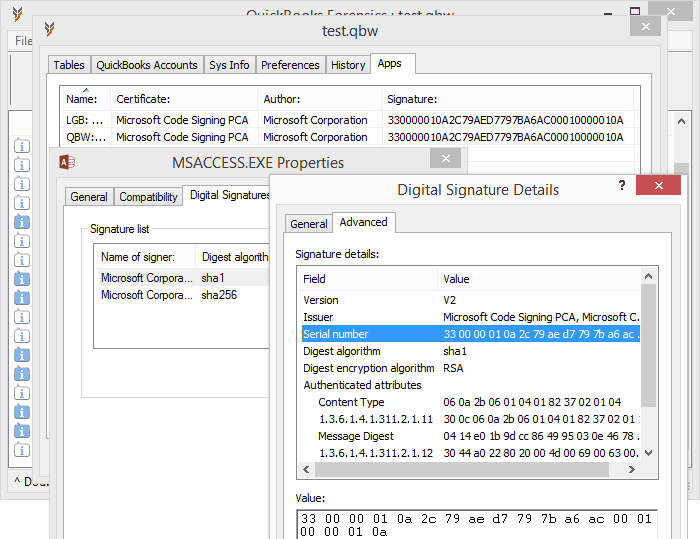This screenshot has width=700, height=539.
Task: Select the 1.3.6.1.4.1.311.2.1.11 row
Action: [x=471, y=419]
